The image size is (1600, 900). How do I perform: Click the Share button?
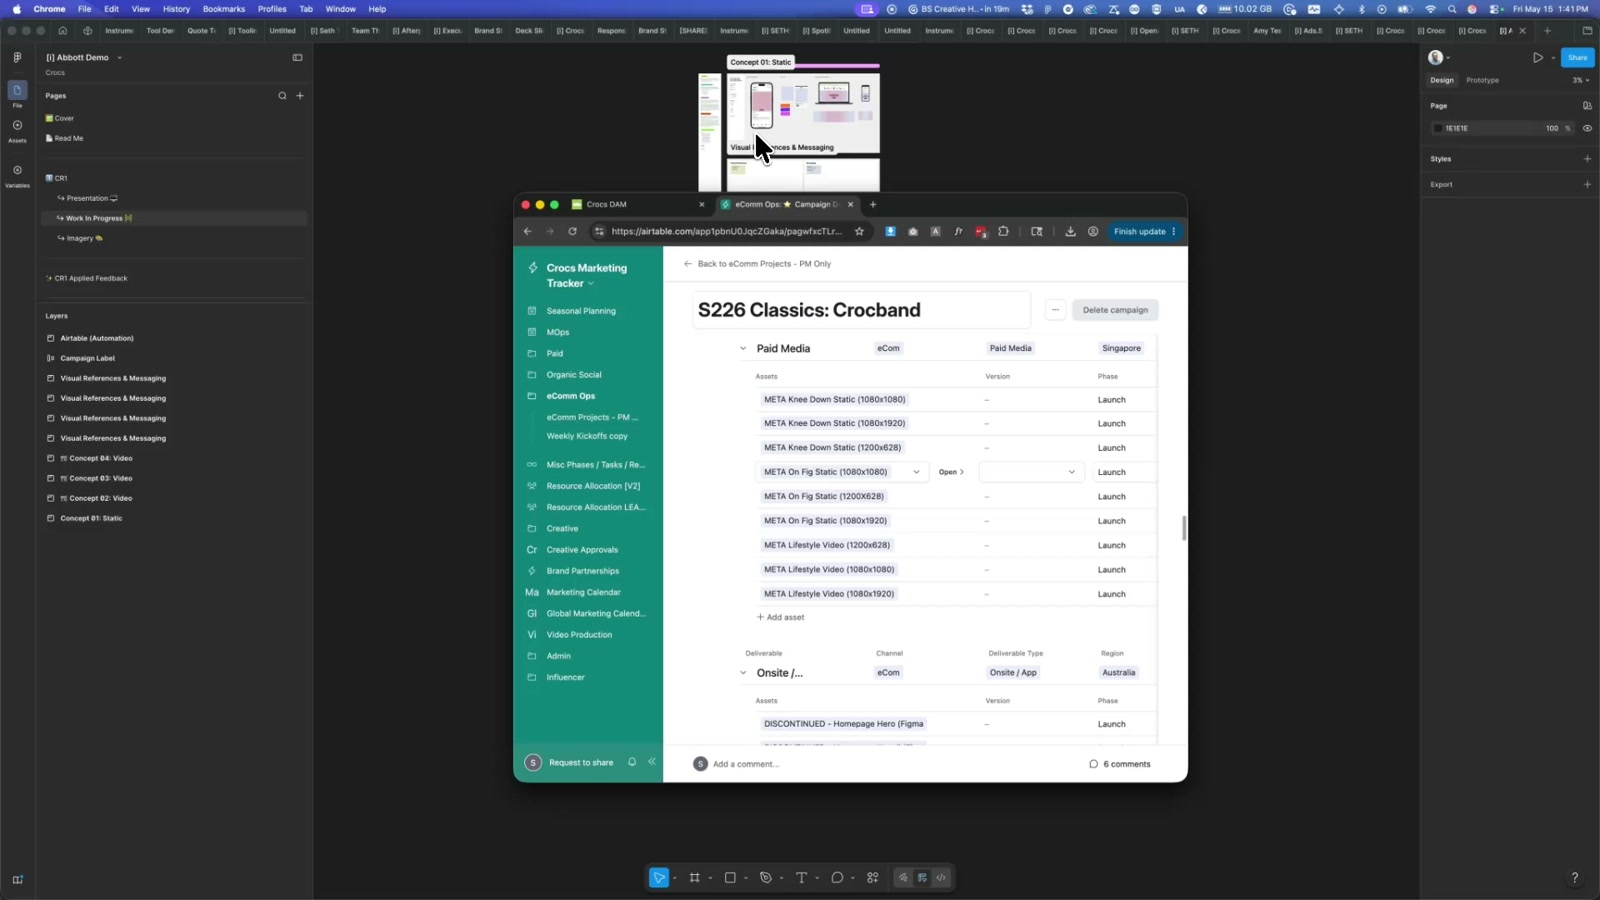(x=1578, y=57)
